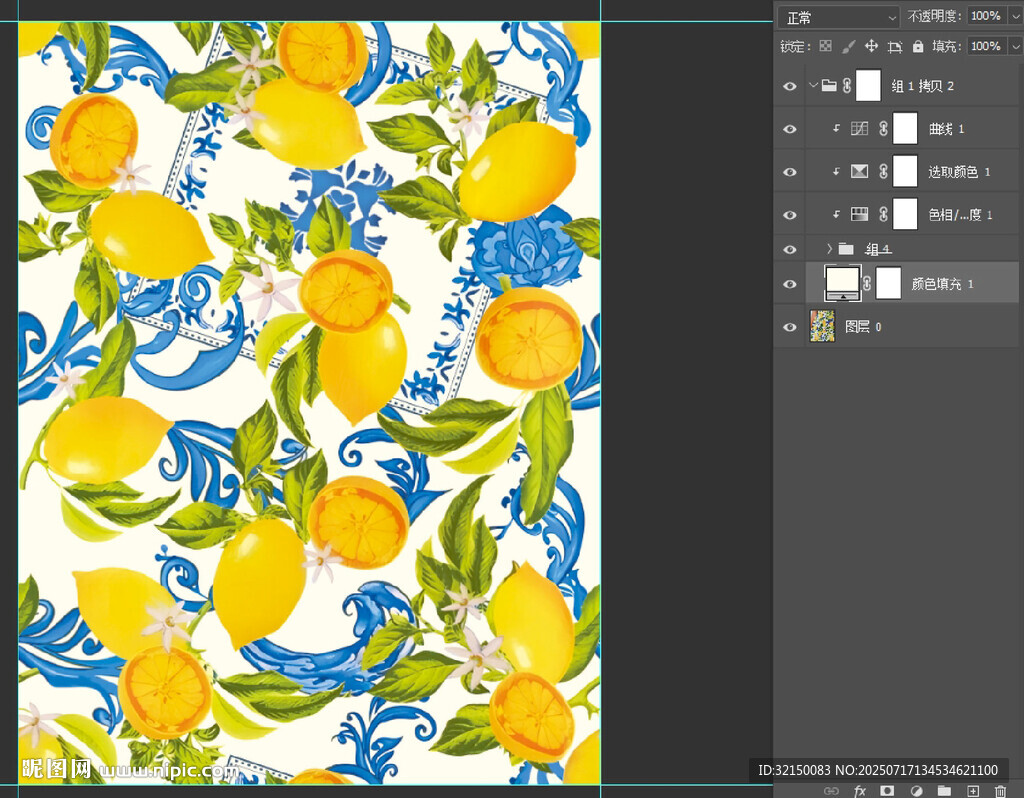Click the lock image pixels brush icon

[848, 46]
